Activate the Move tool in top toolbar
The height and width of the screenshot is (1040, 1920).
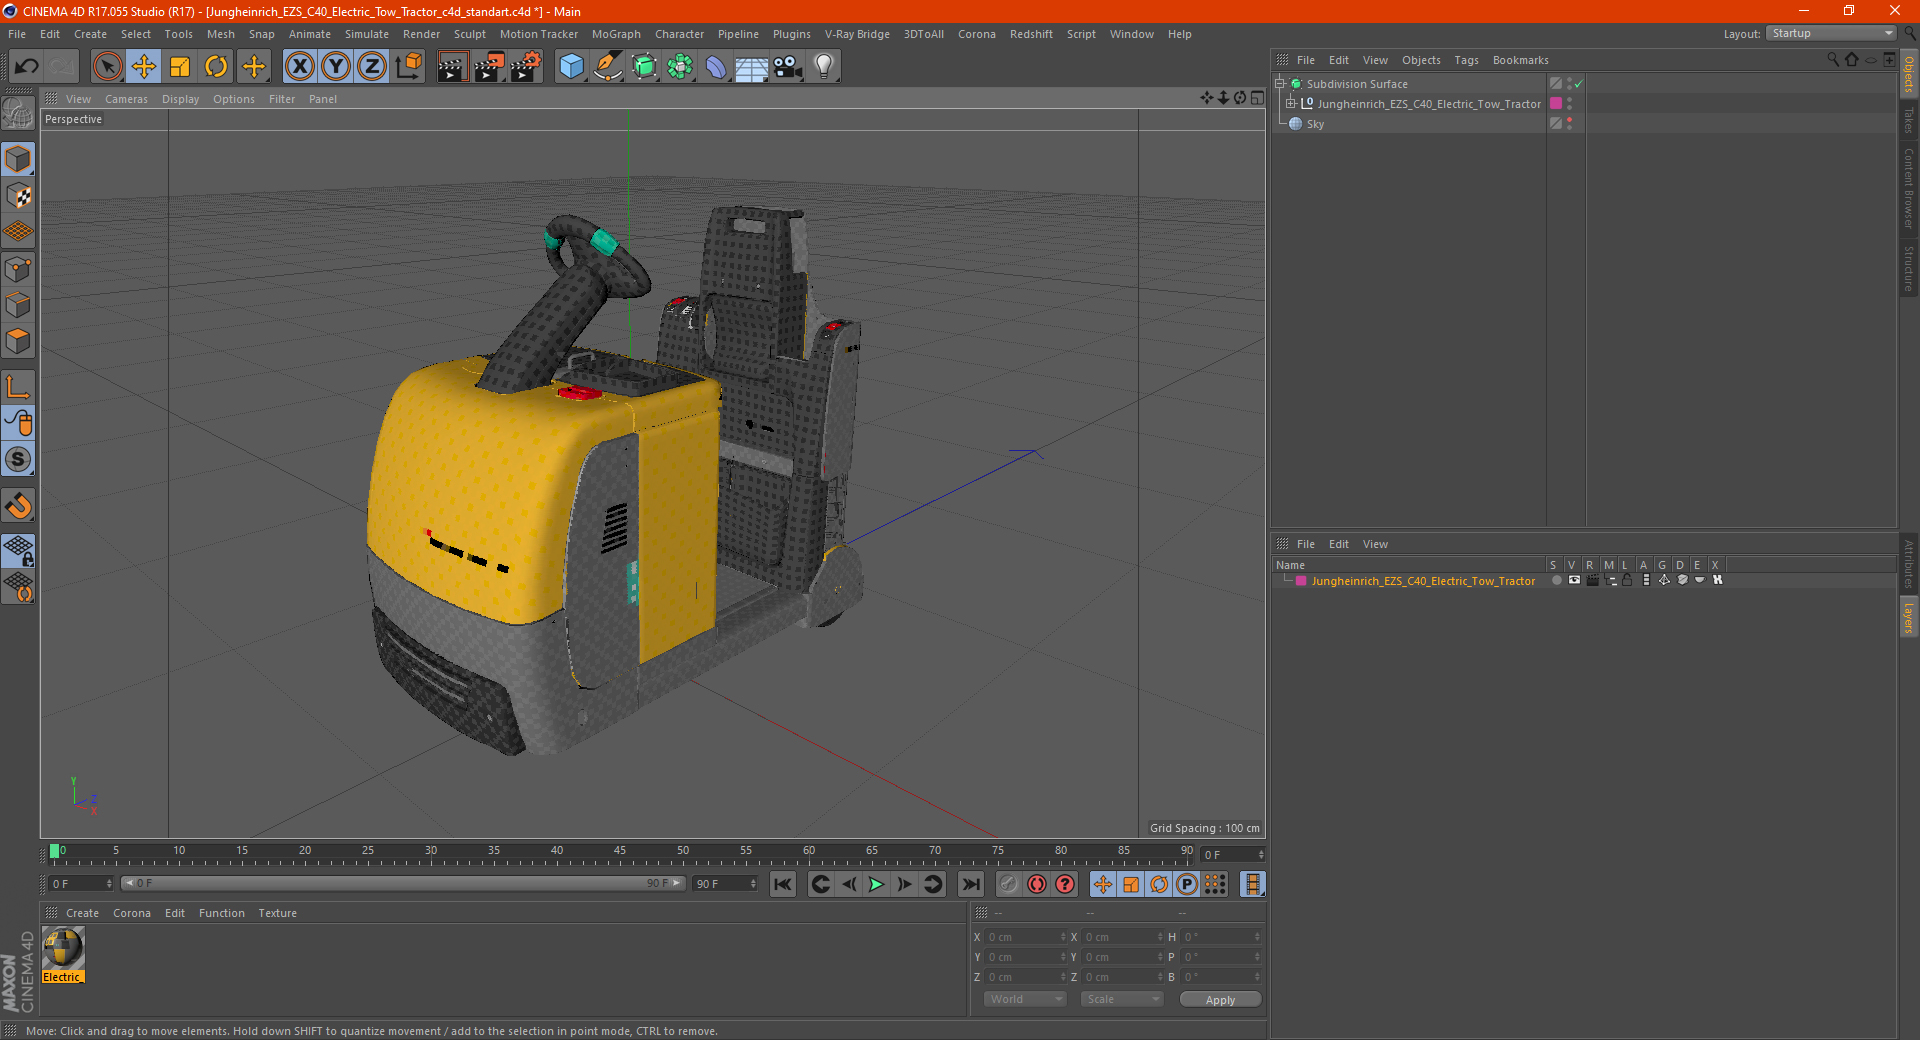[x=144, y=67]
